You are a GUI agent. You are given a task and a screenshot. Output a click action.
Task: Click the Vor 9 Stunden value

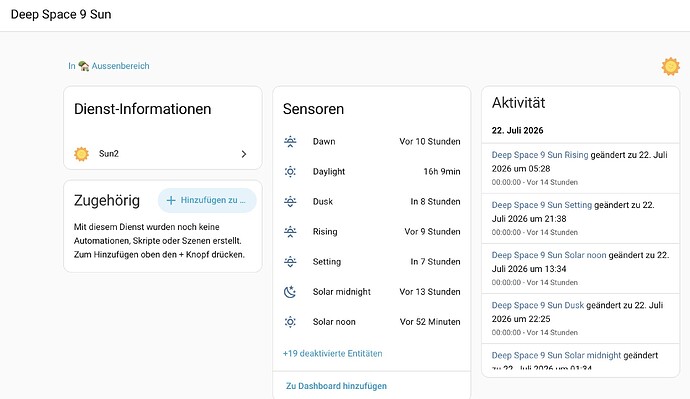(x=433, y=232)
